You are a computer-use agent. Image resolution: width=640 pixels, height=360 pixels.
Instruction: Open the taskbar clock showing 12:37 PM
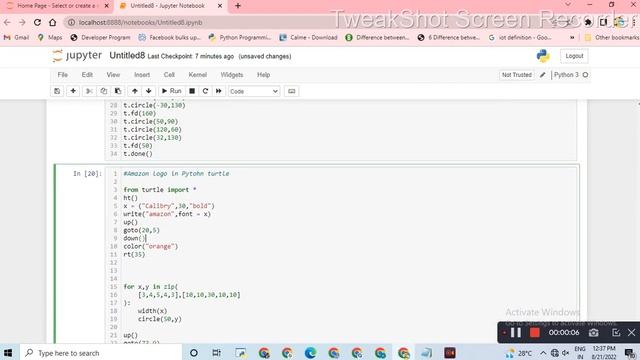[x=603, y=353]
